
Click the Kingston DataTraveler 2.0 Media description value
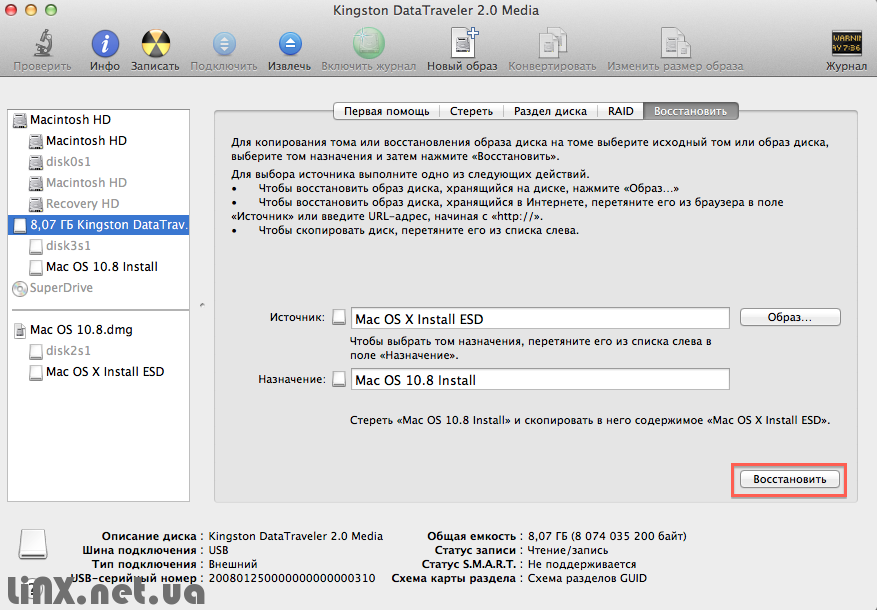(296, 536)
